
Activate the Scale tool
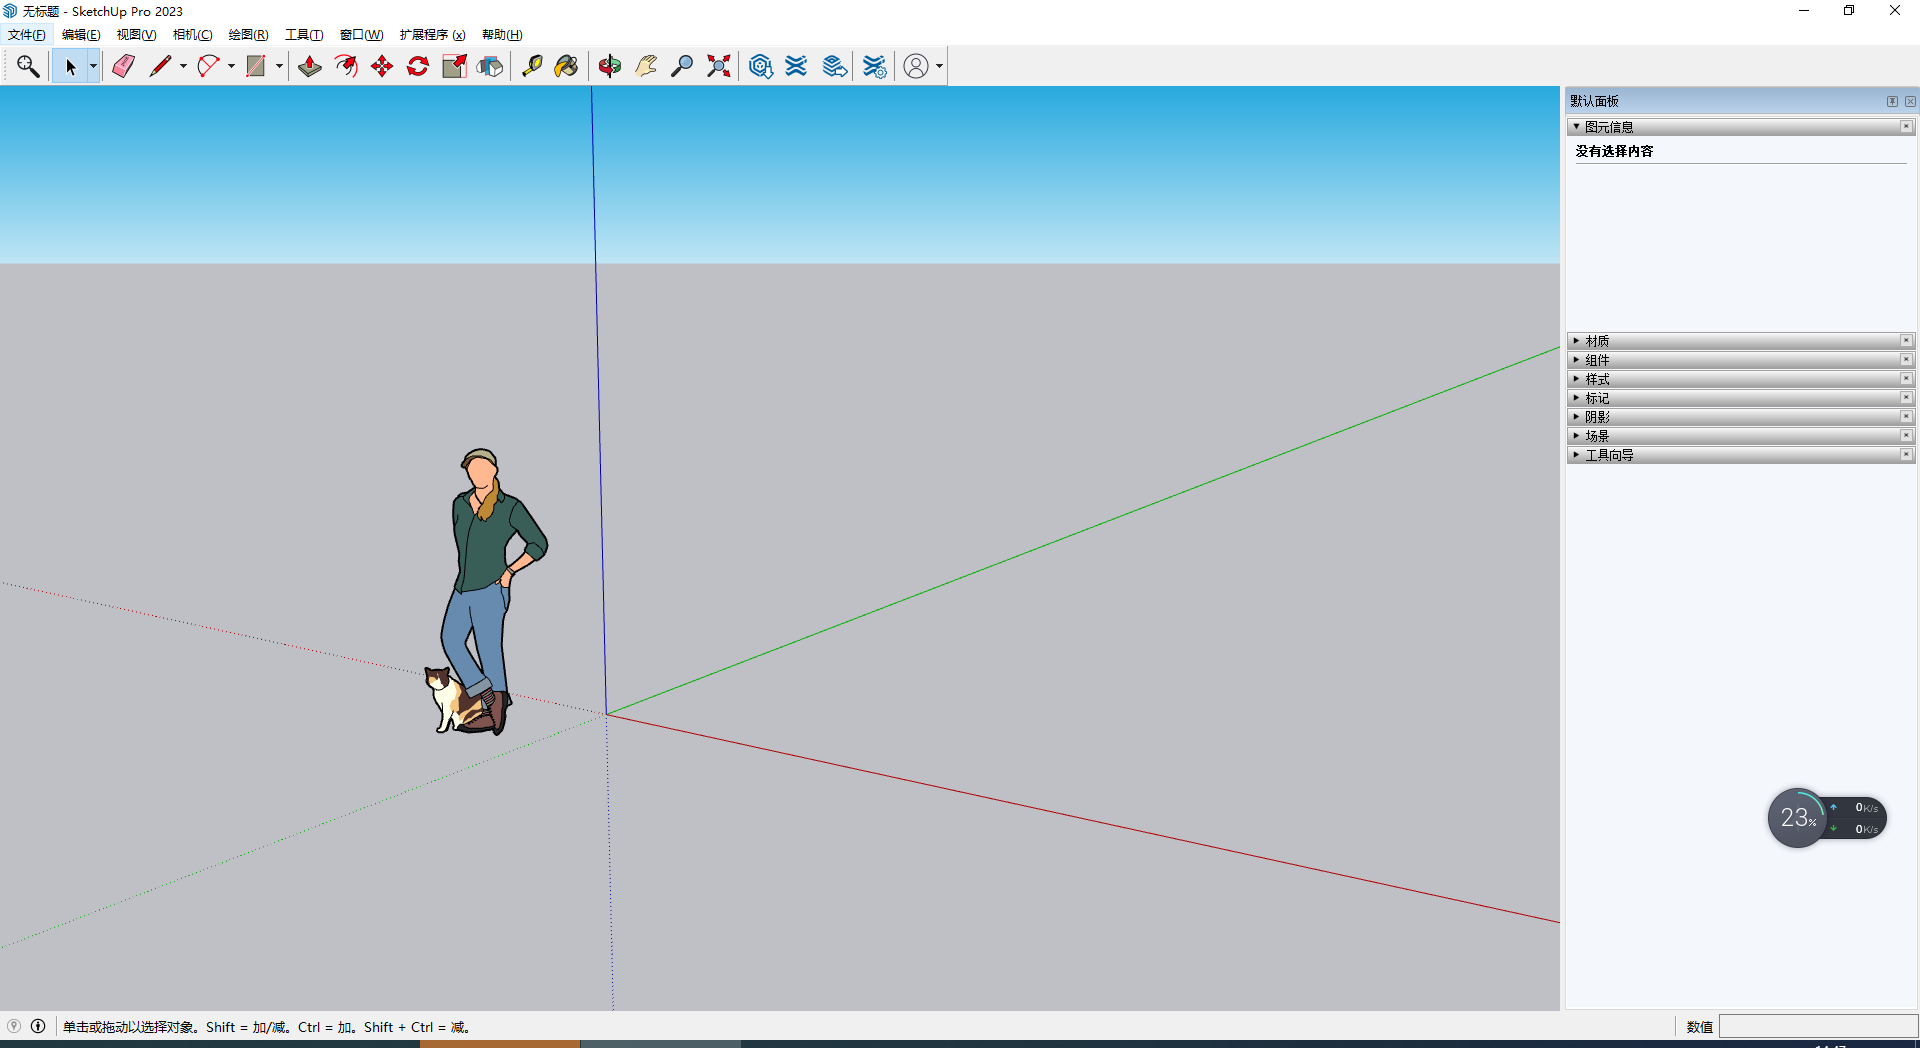(x=454, y=66)
